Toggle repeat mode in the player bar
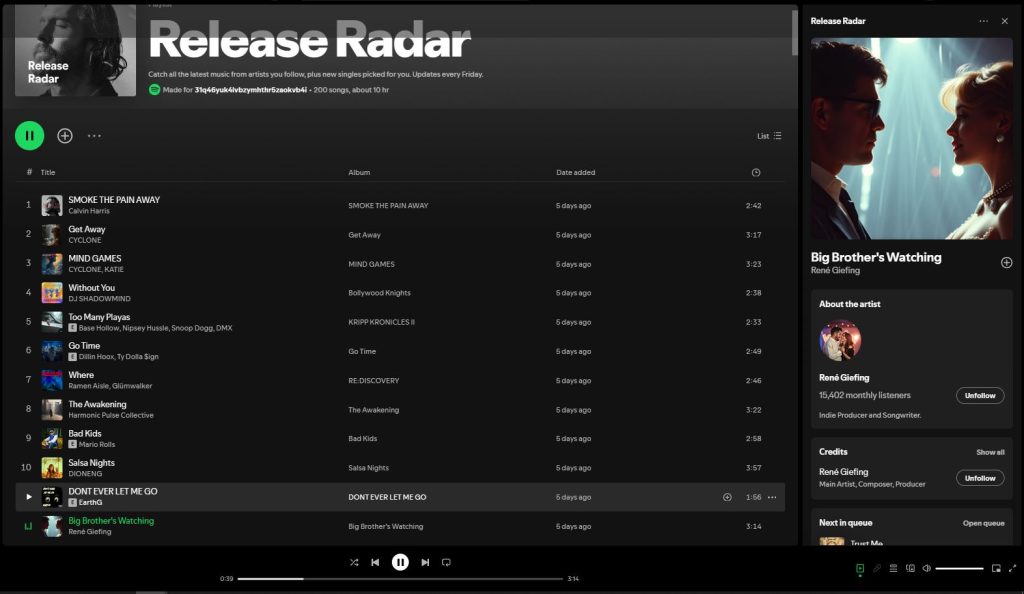The image size is (1024, 594). click(x=446, y=562)
